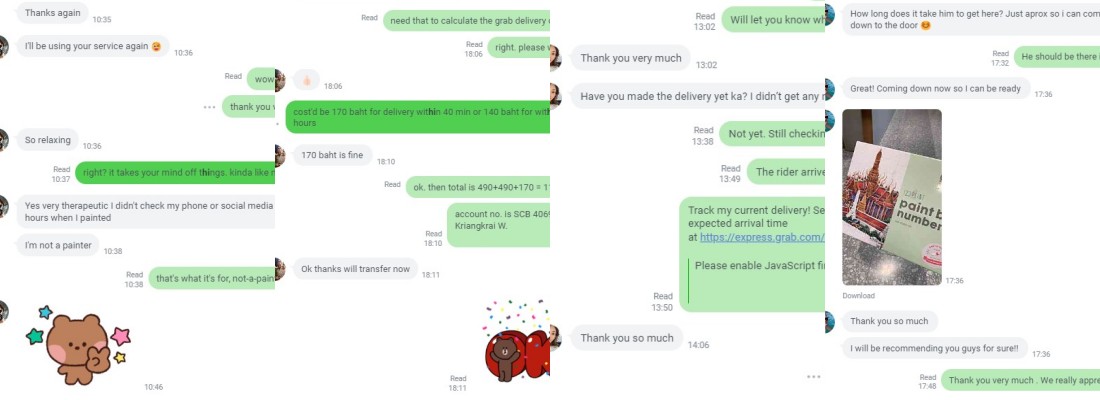The height and width of the screenshot is (400, 1100).
Task: Click the "account no. is SCB" message bubble
Action: click(x=498, y=225)
